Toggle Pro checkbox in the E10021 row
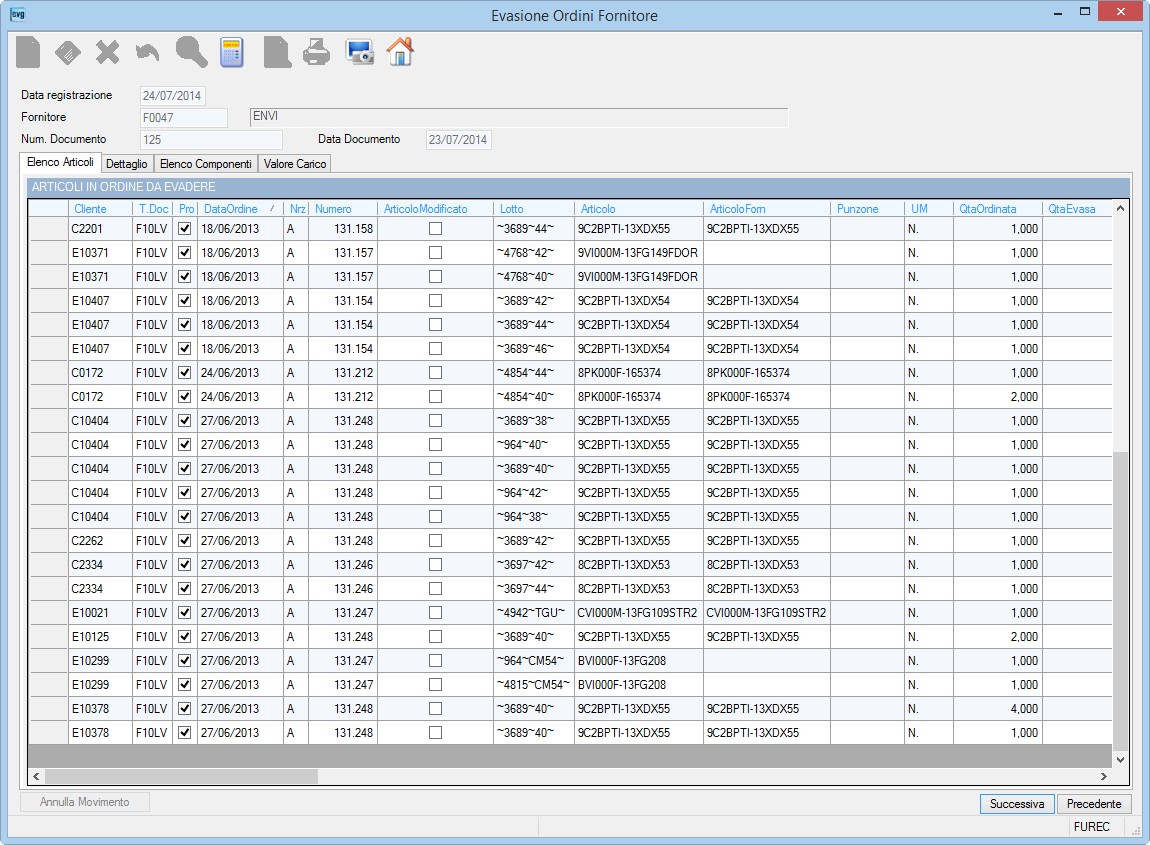The width and height of the screenshot is (1150, 845). (x=185, y=612)
